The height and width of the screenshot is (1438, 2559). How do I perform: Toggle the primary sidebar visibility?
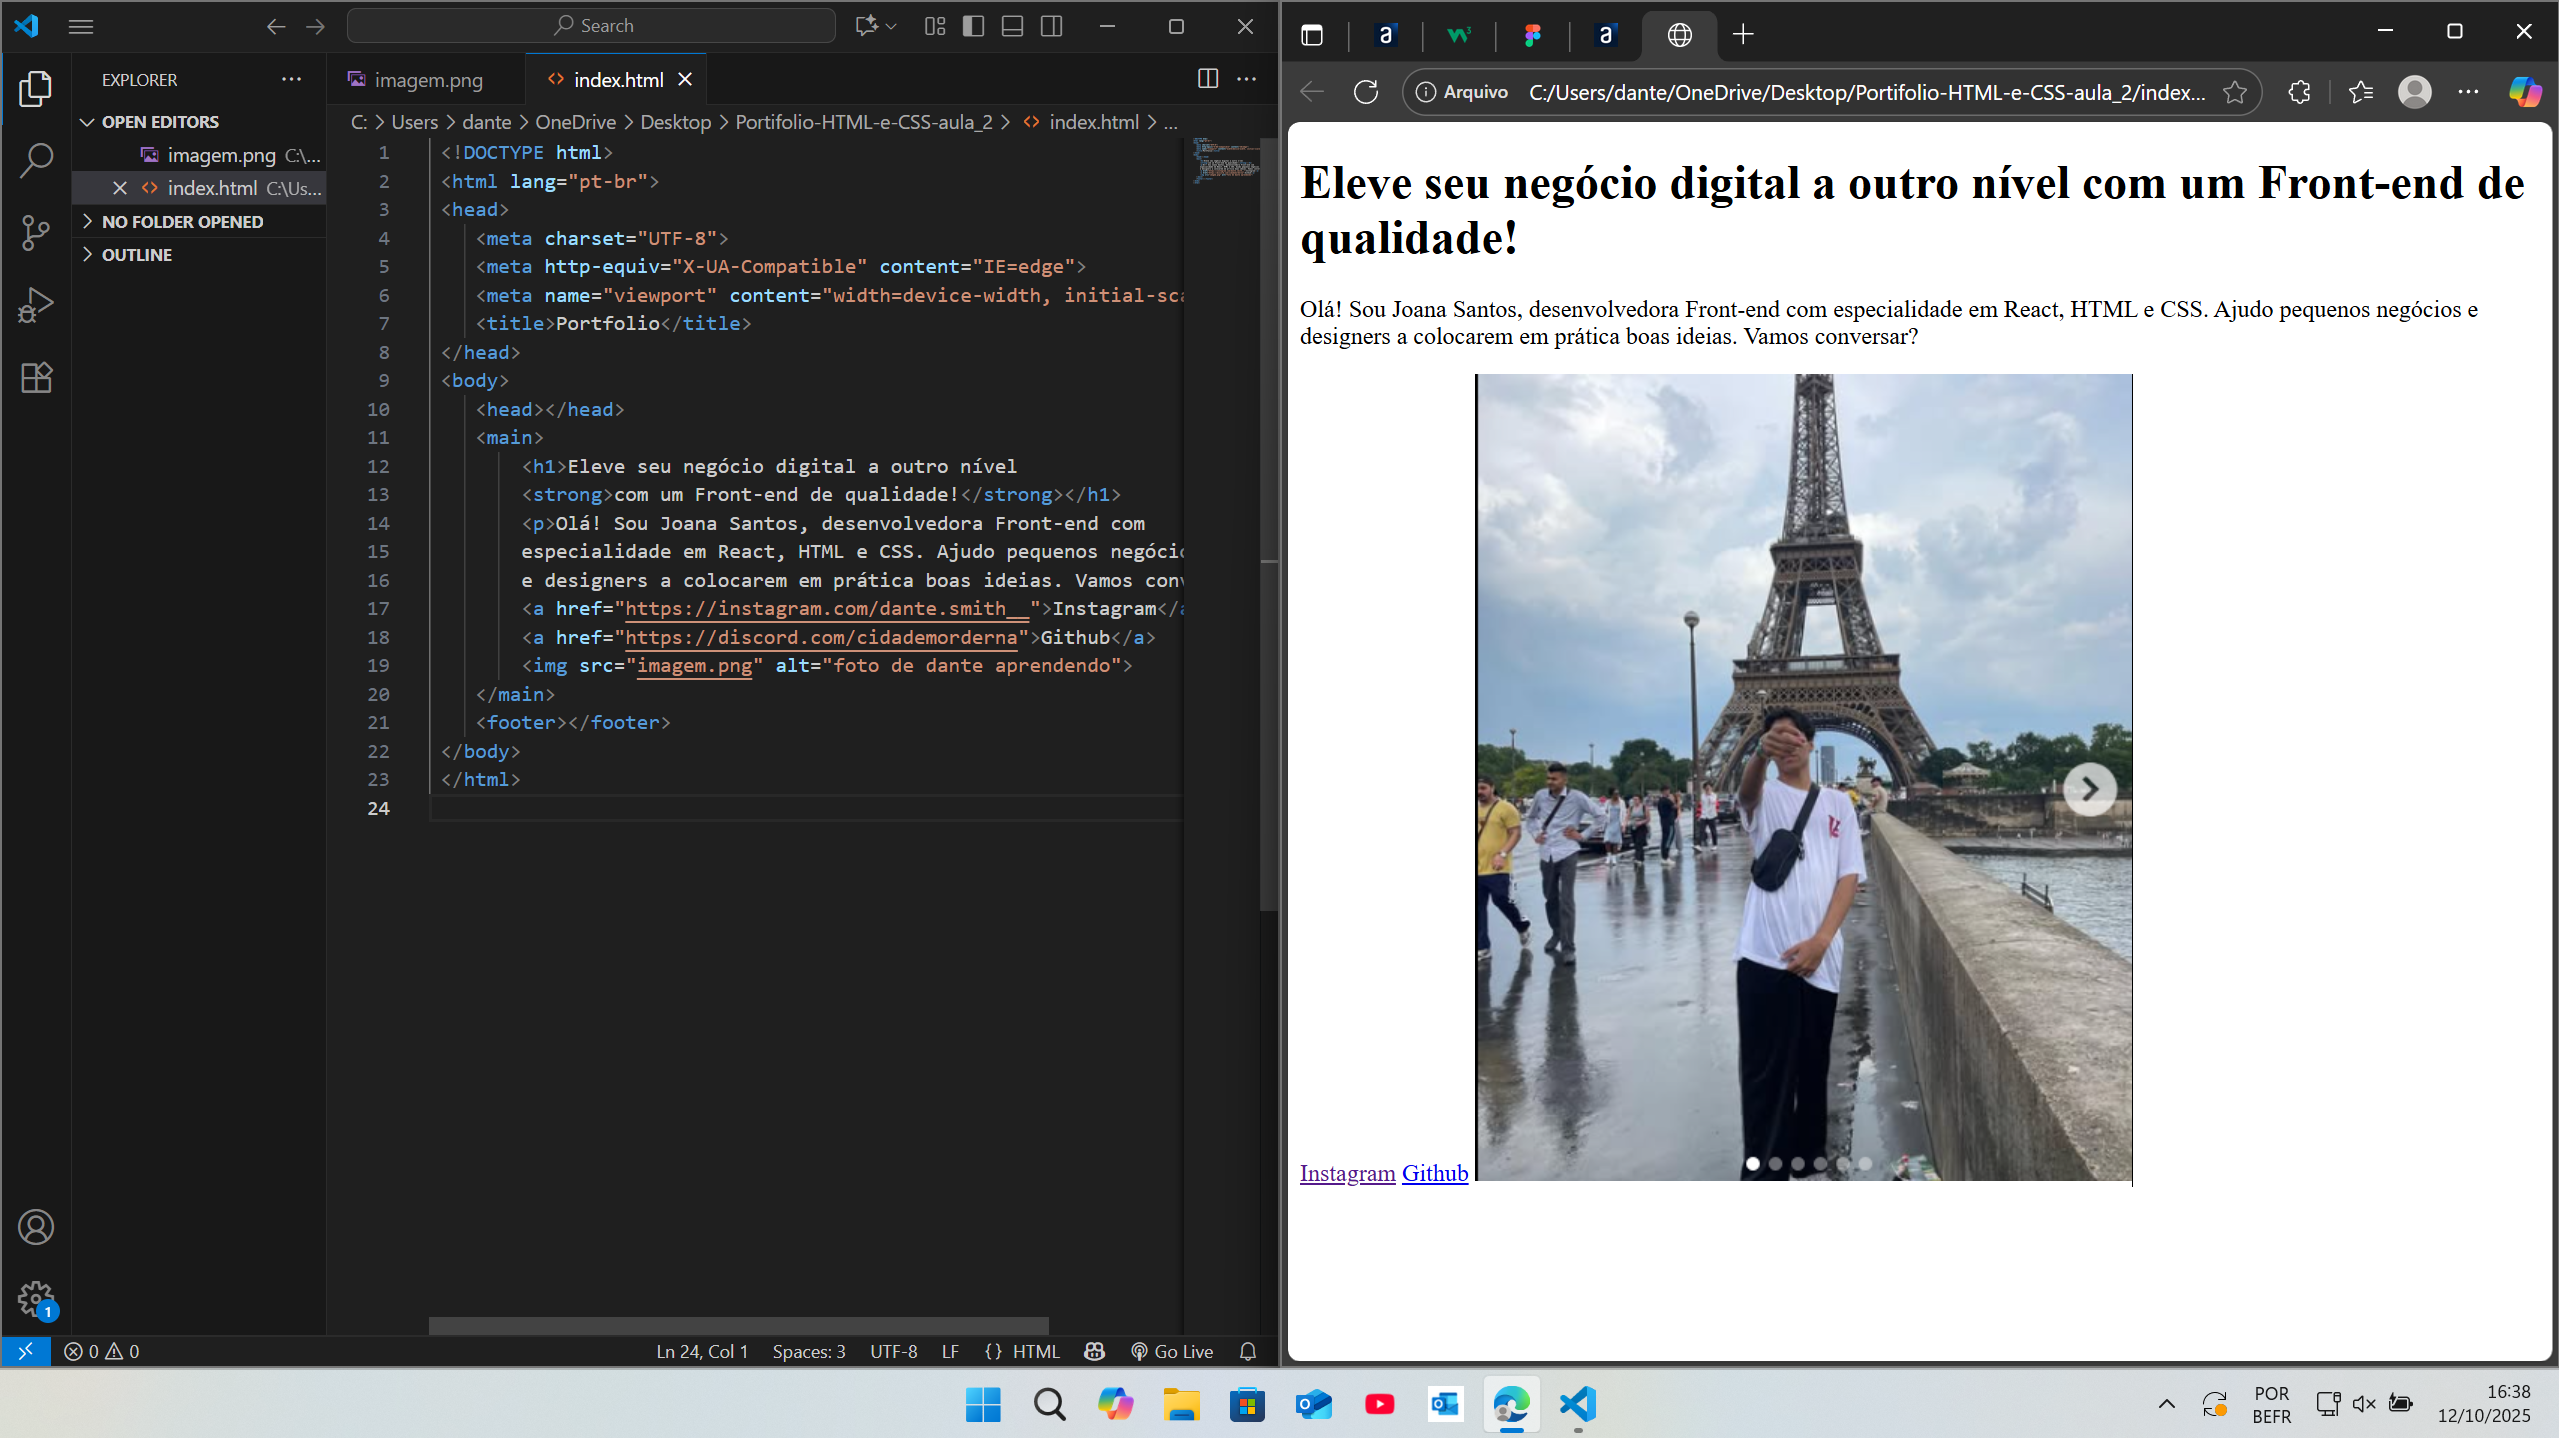[x=973, y=26]
